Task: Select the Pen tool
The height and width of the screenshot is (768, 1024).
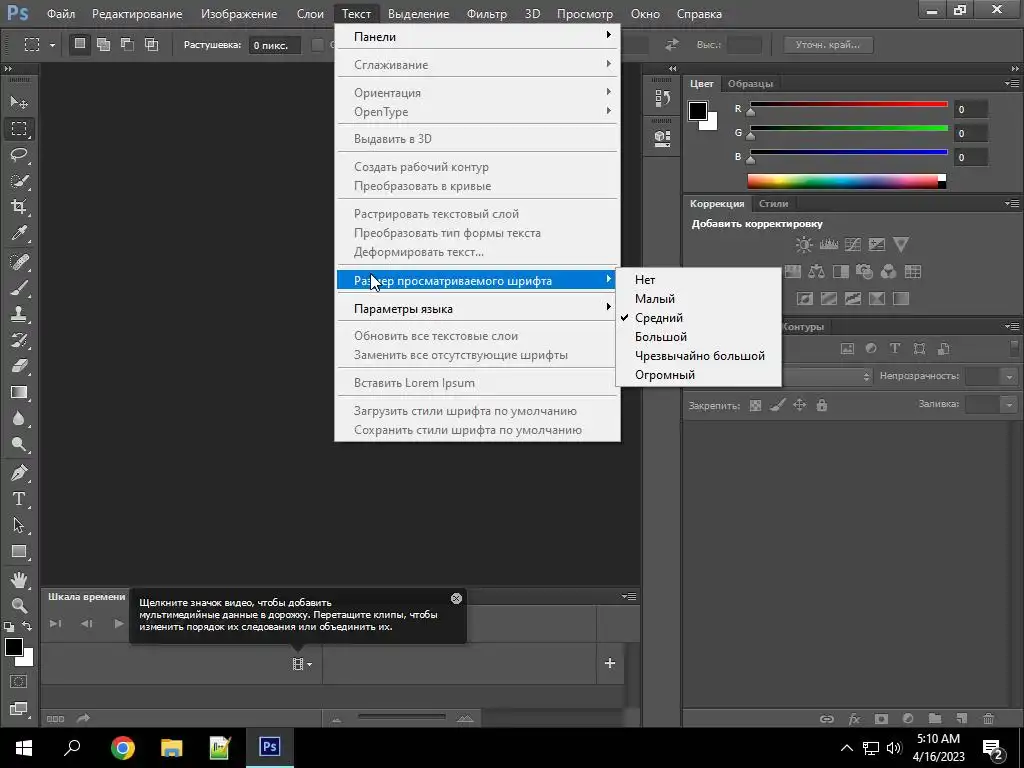Action: point(19,473)
